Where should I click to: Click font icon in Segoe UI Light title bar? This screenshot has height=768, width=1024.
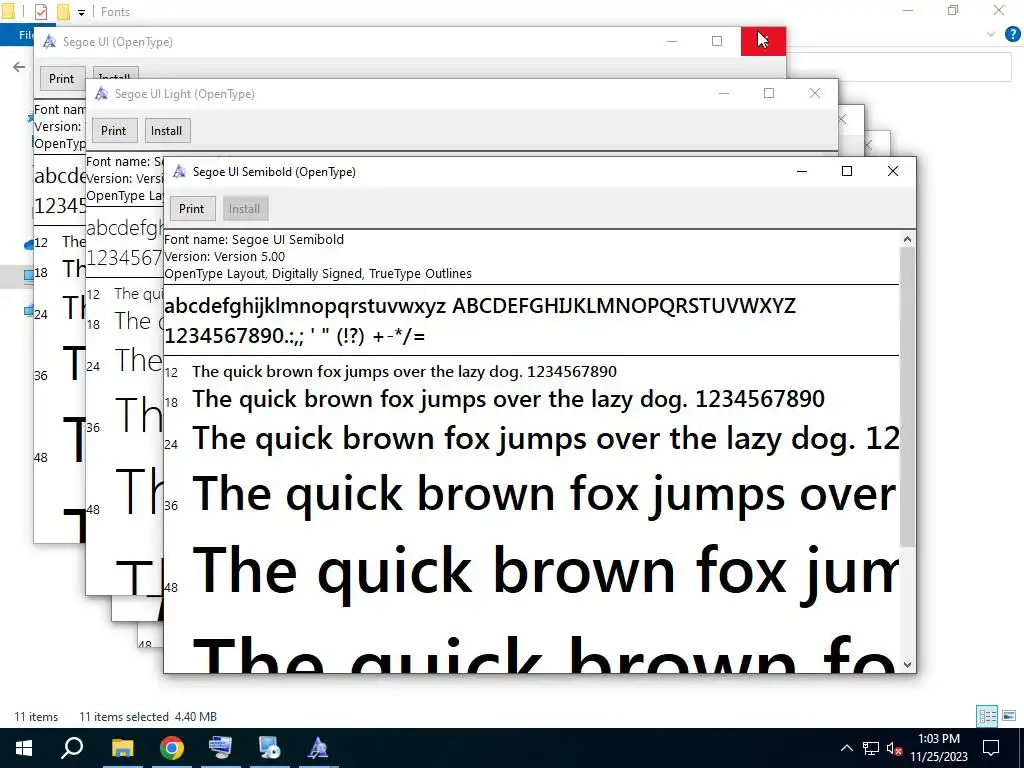tap(101, 93)
